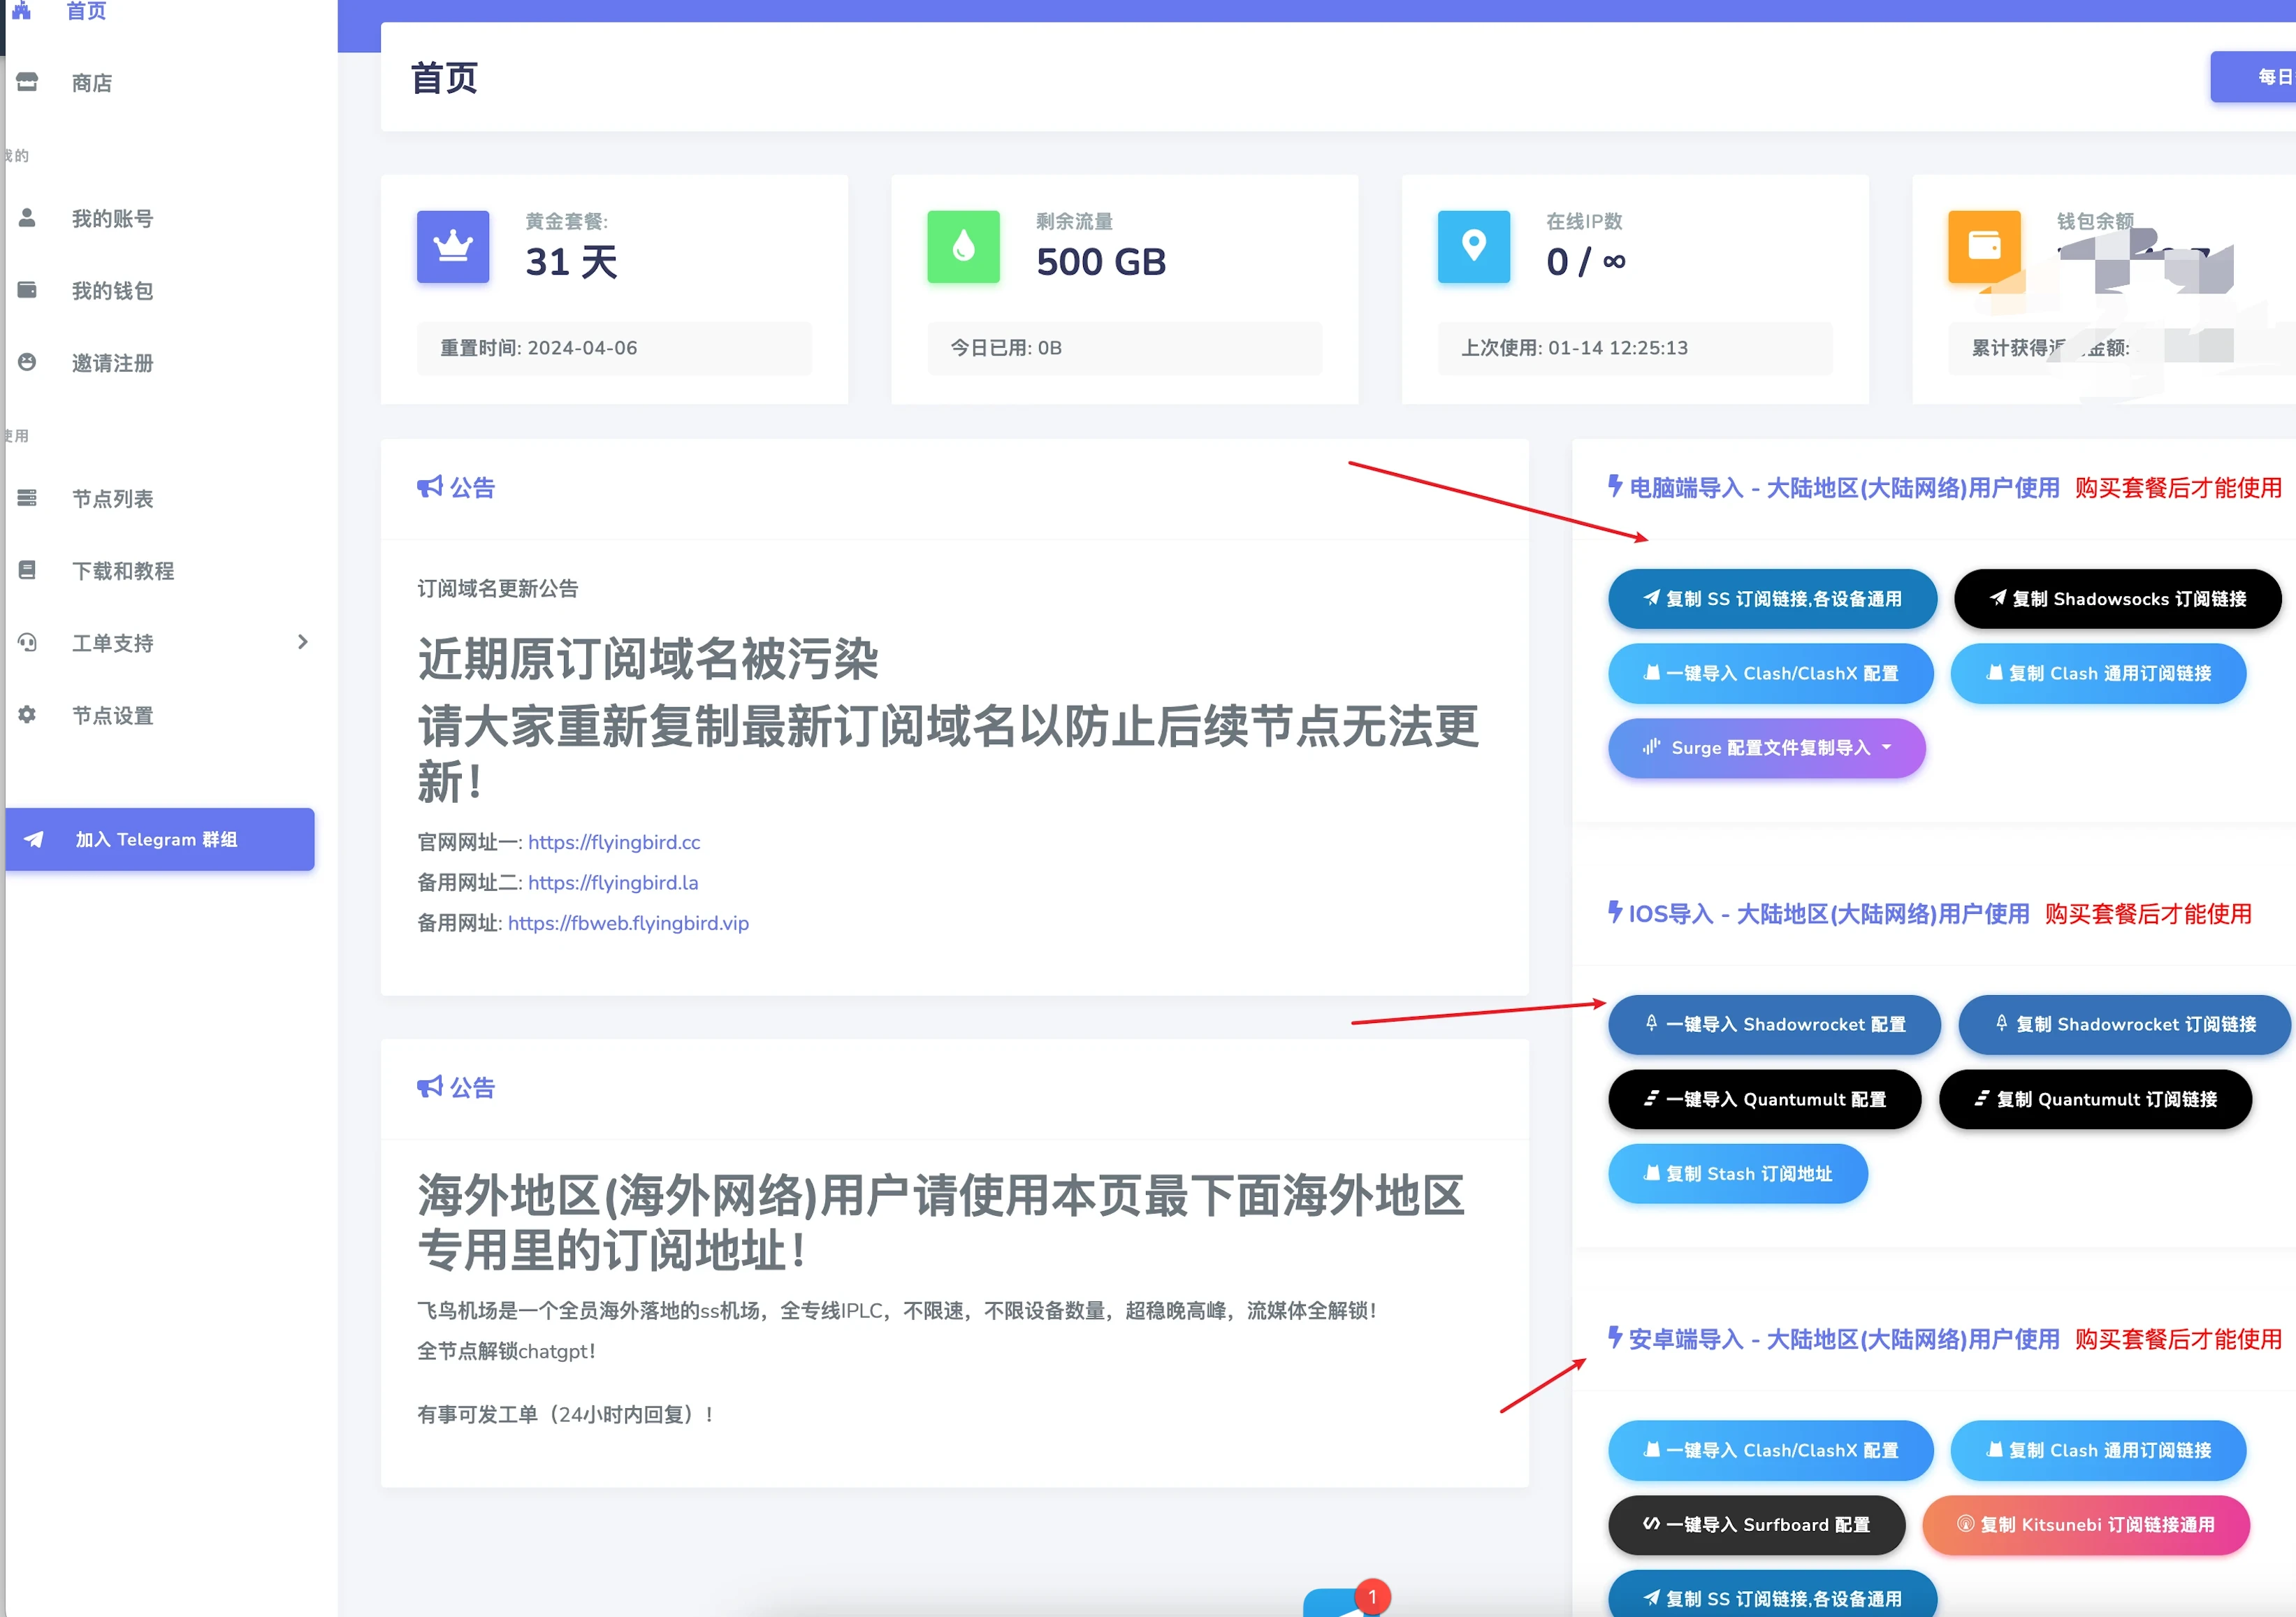Click the wallet icon next to 我的钱包
The image size is (2296, 1617).
click(26, 290)
